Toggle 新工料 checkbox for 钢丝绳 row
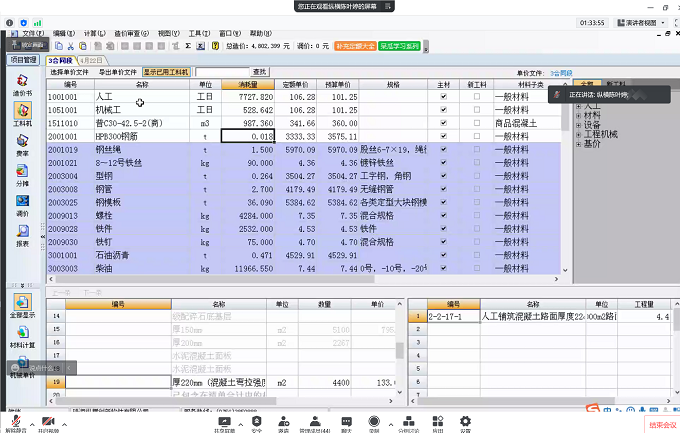The height and width of the screenshot is (433, 680). 475,148
